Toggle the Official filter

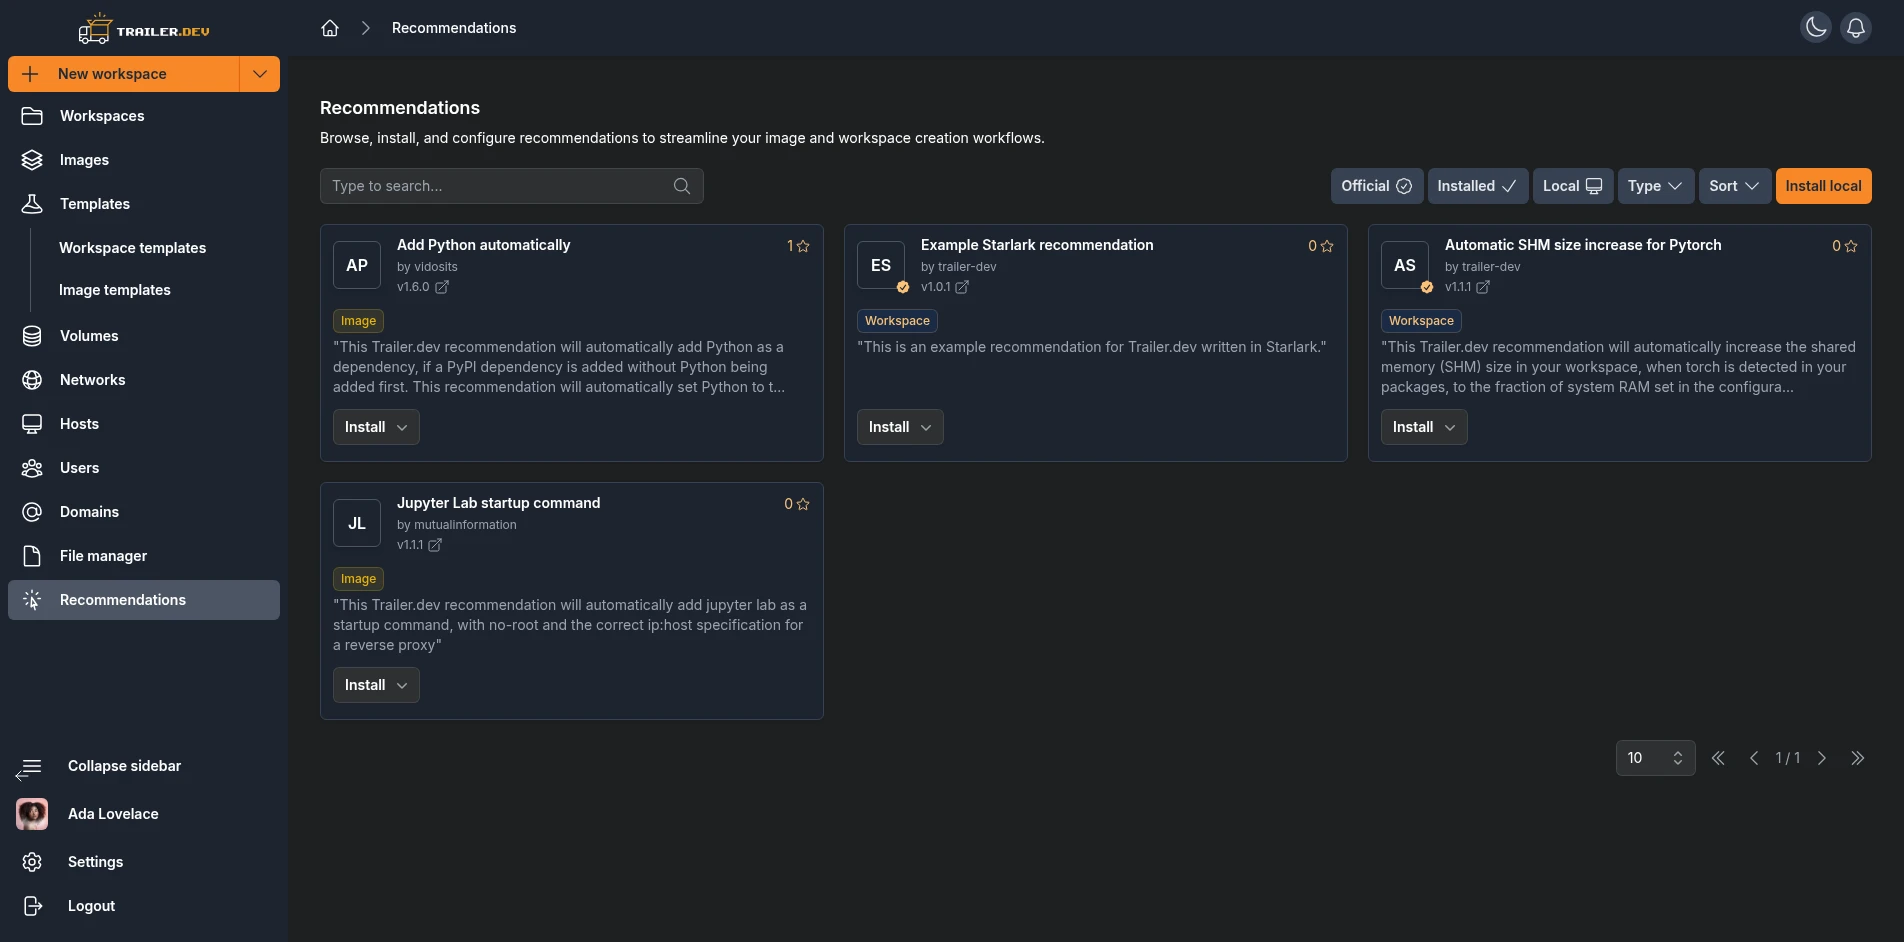(x=1376, y=186)
